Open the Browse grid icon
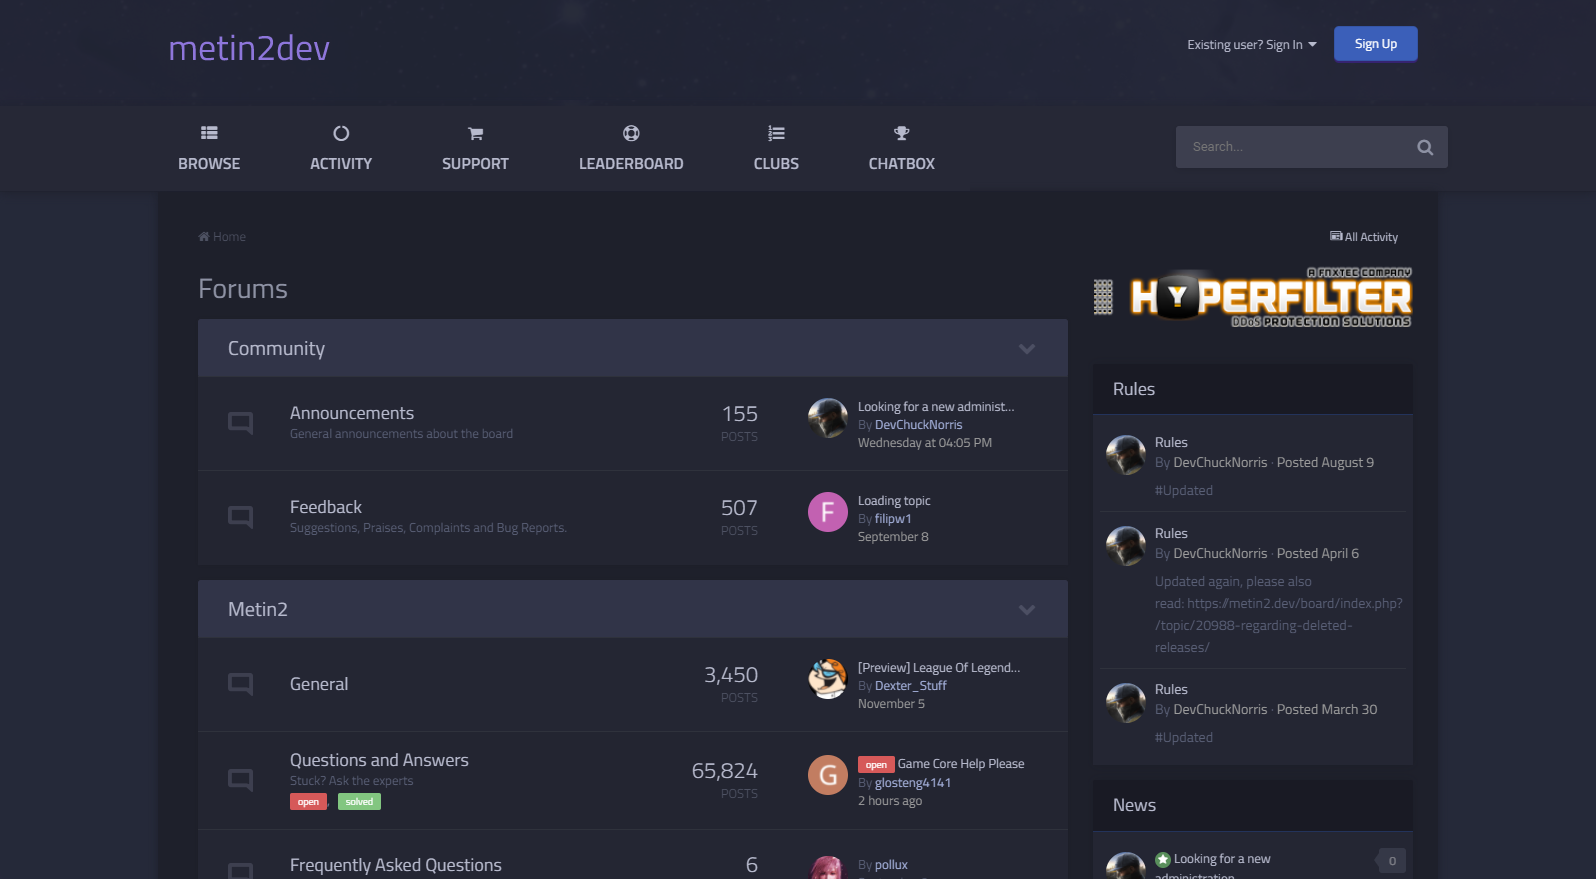 (x=209, y=133)
